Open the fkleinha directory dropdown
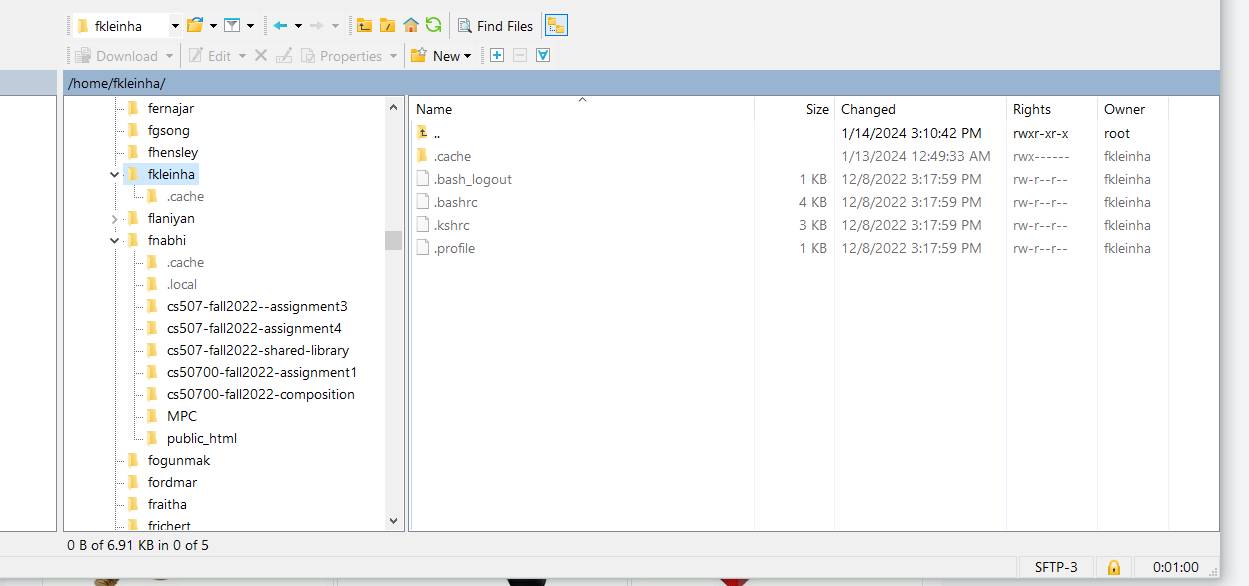The image size is (1249, 586). coord(175,26)
